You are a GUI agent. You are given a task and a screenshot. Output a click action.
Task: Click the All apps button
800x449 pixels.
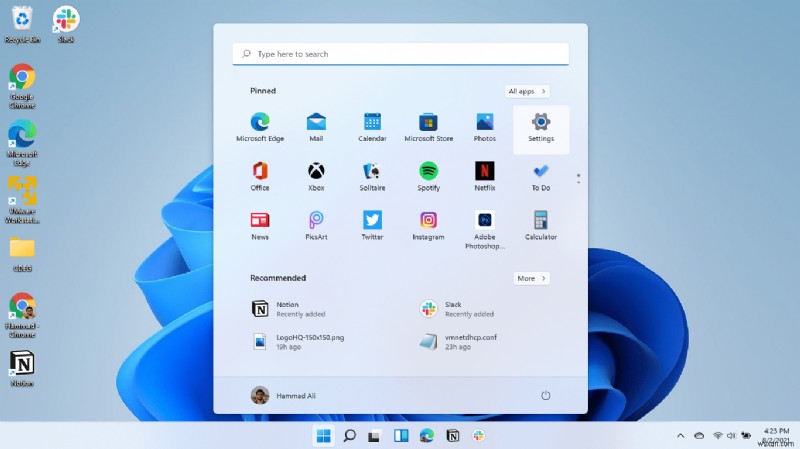coord(527,91)
